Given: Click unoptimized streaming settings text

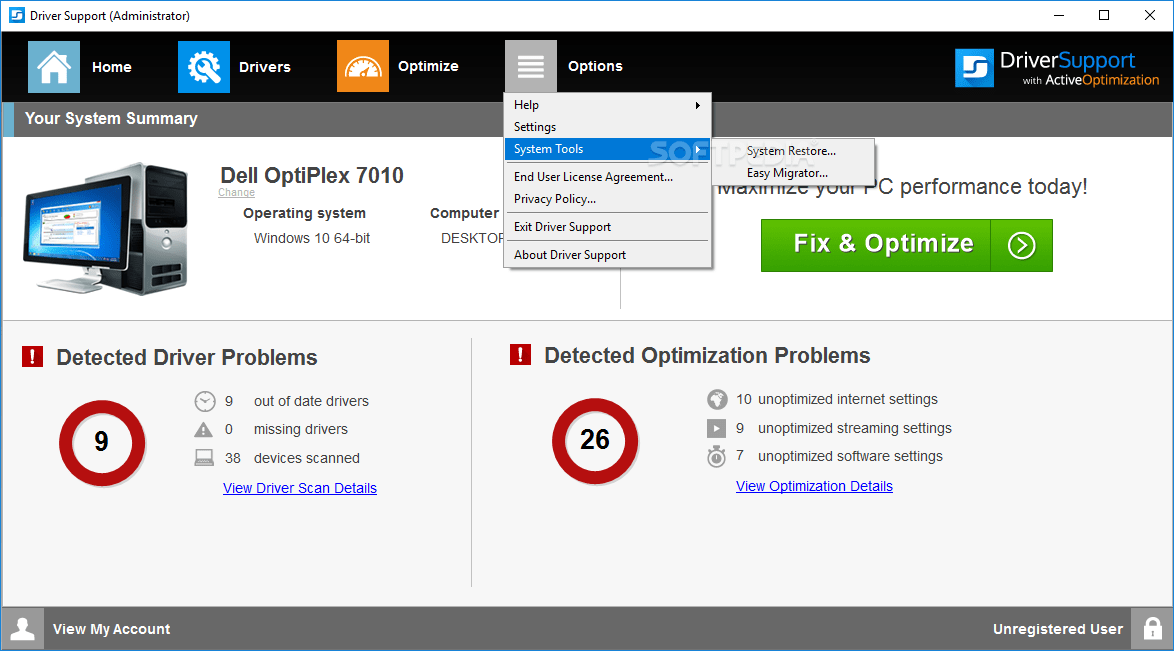Looking at the screenshot, I should pyautogui.click(x=855, y=429).
